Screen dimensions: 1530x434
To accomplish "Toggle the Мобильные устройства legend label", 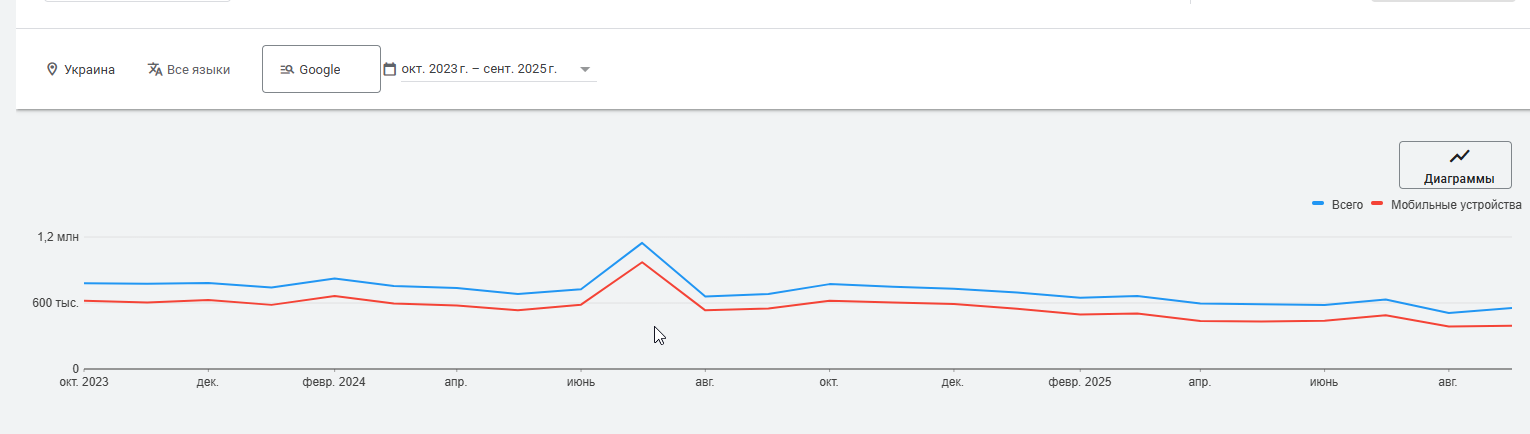I will tap(1456, 205).
